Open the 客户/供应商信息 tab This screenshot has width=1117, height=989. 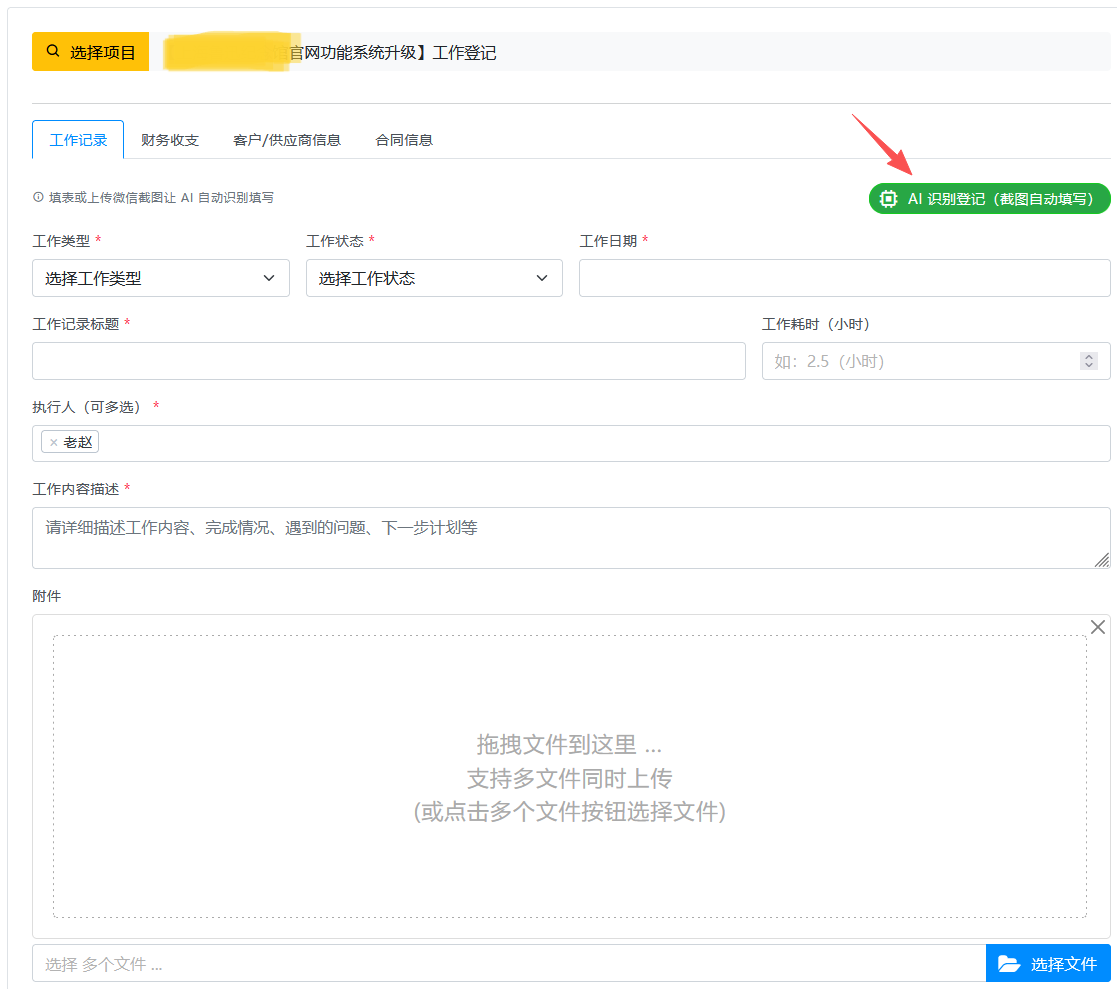point(286,140)
